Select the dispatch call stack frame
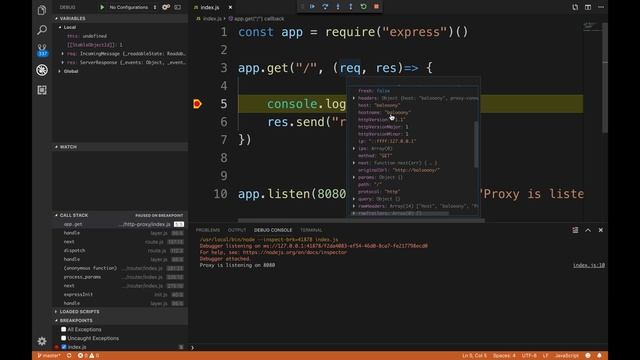Screen dimensions: 640x360 pyautogui.click(x=120, y=251)
